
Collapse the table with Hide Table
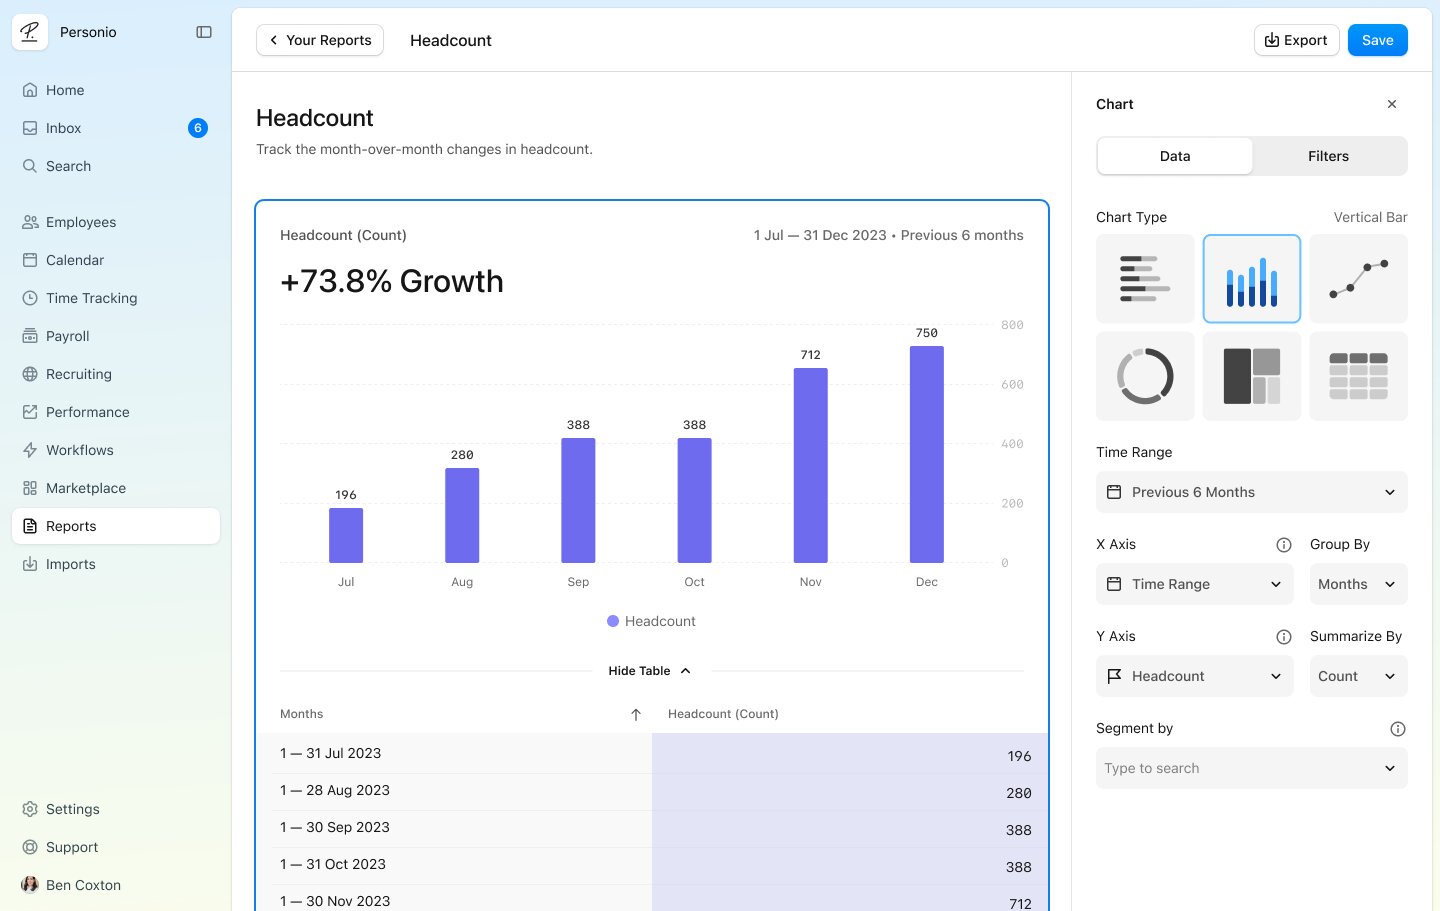coord(650,671)
